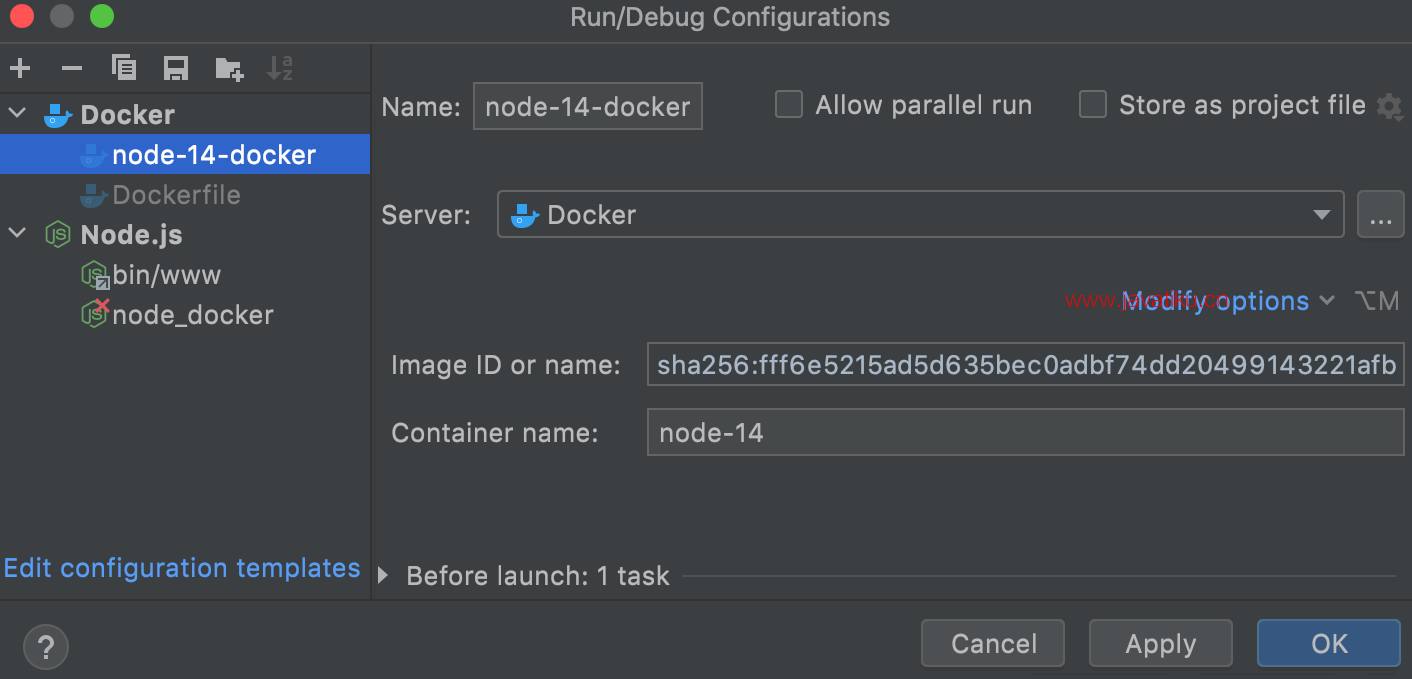1412x679 pixels.
Task: Enable Allow parallel run checkbox
Action: [789, 105]
